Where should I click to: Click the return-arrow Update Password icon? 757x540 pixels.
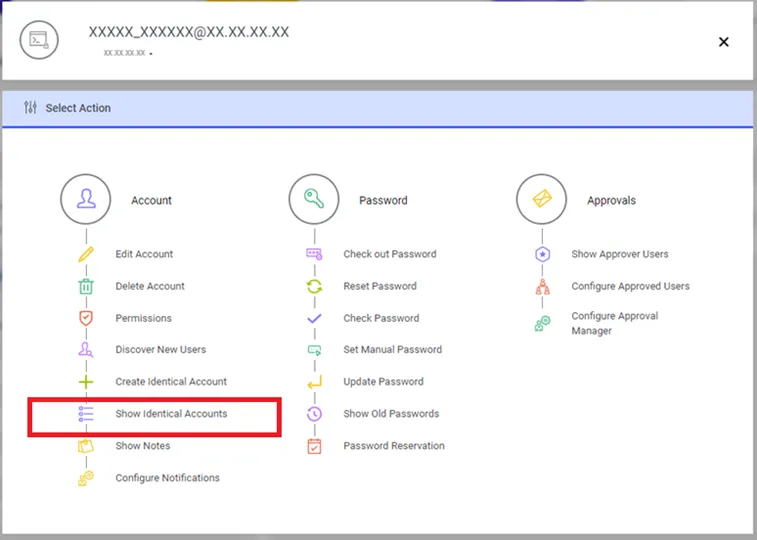314,382
